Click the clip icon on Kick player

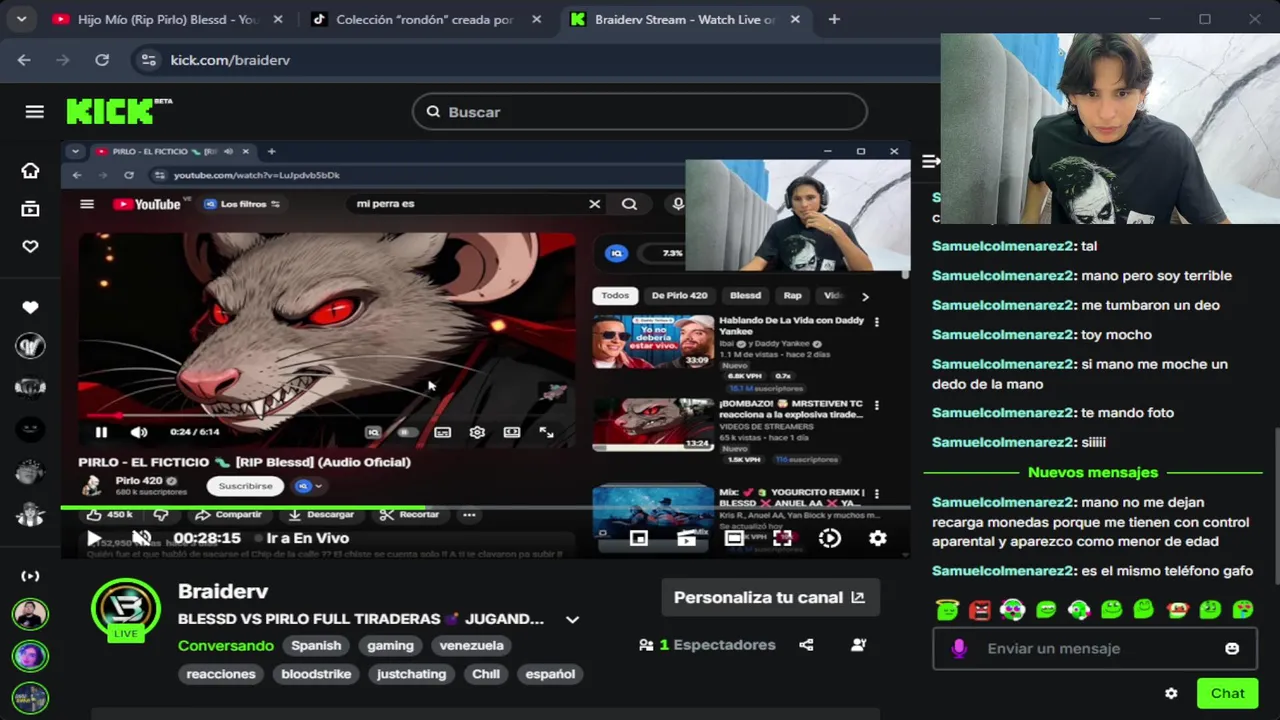pos(686,538)
